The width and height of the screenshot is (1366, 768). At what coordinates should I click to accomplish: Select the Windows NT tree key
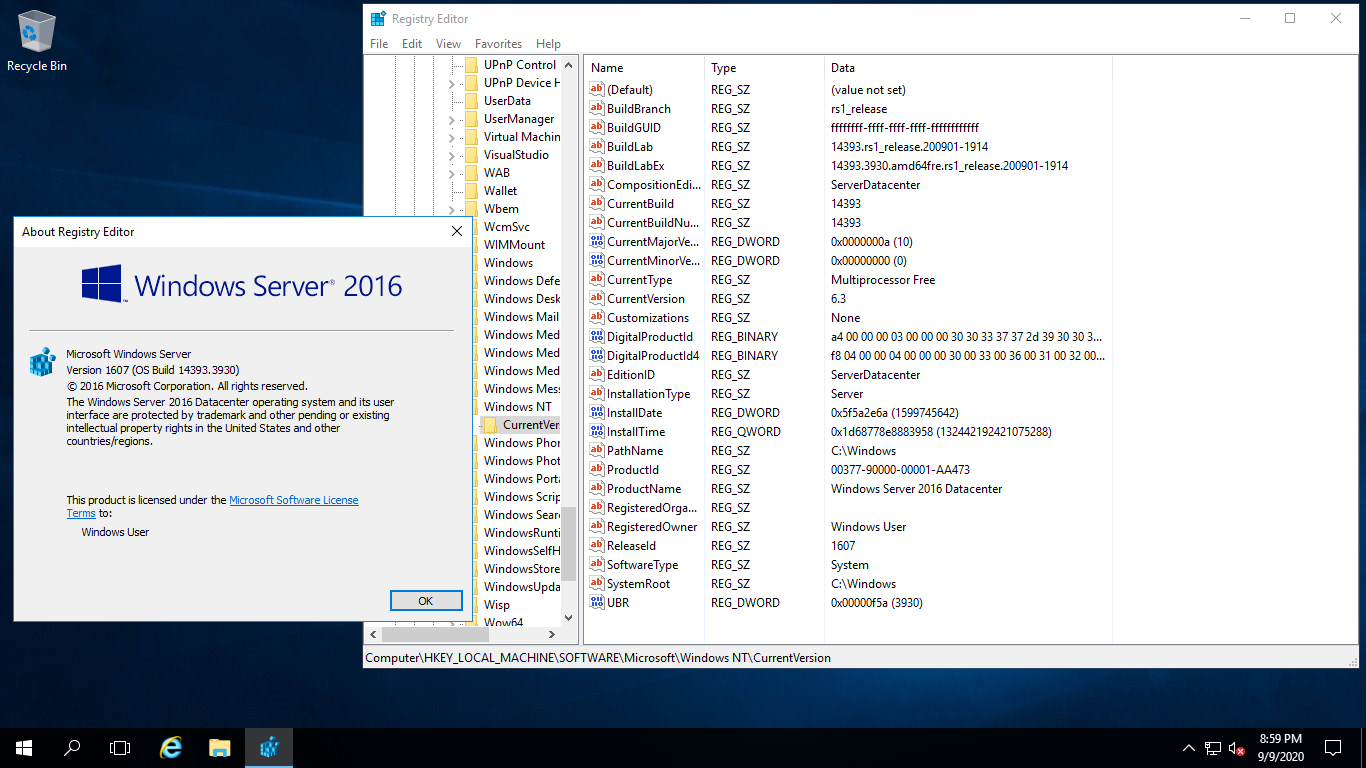point(517,407)
